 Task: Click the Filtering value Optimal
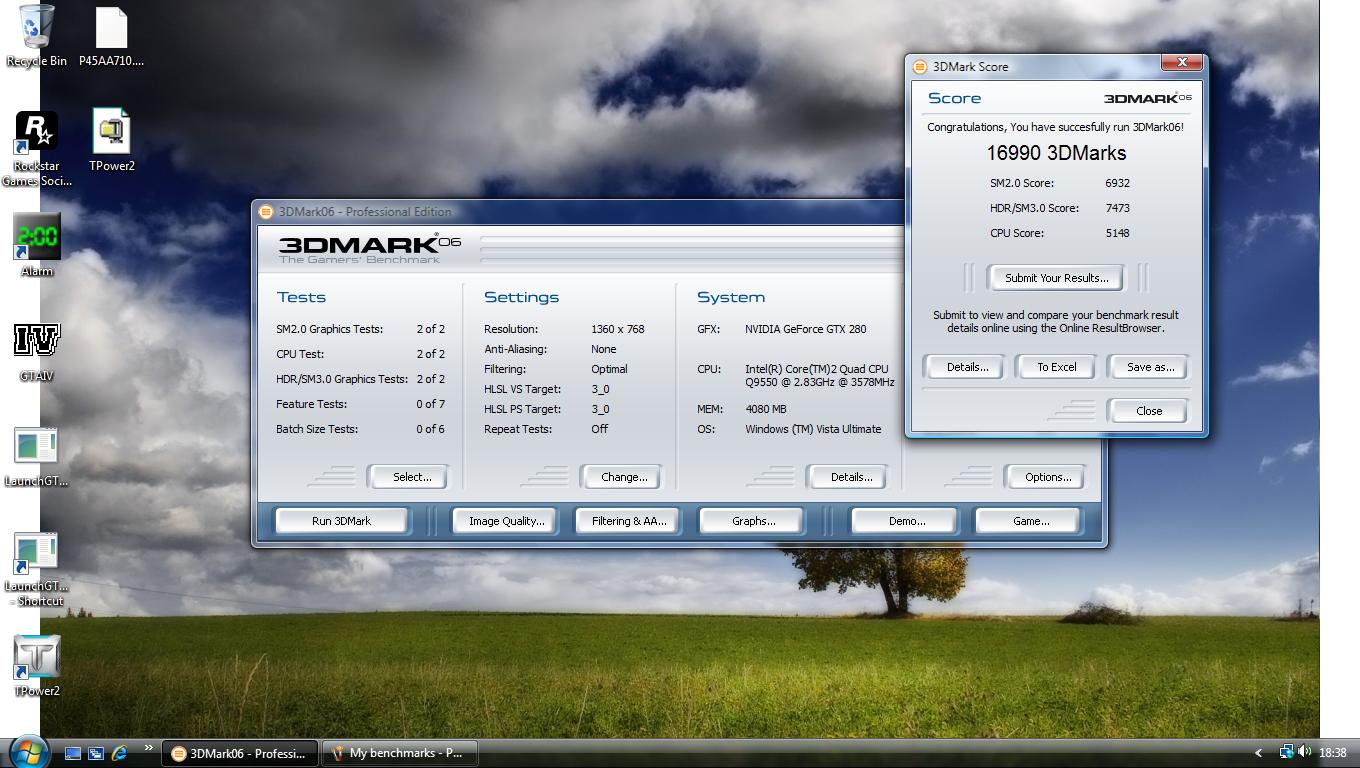click(609, 369)
